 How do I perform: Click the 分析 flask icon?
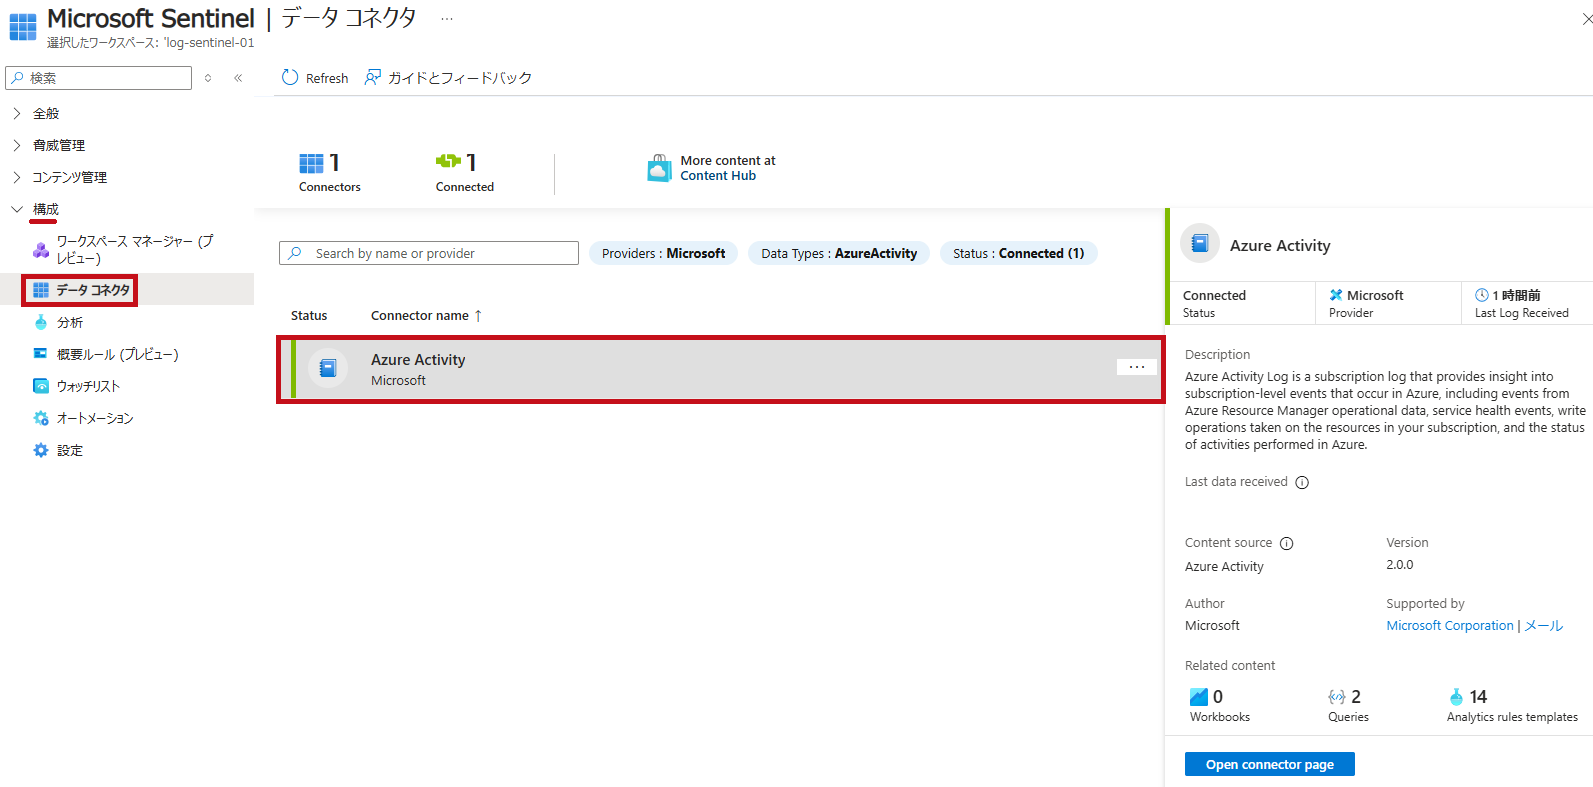41,322
